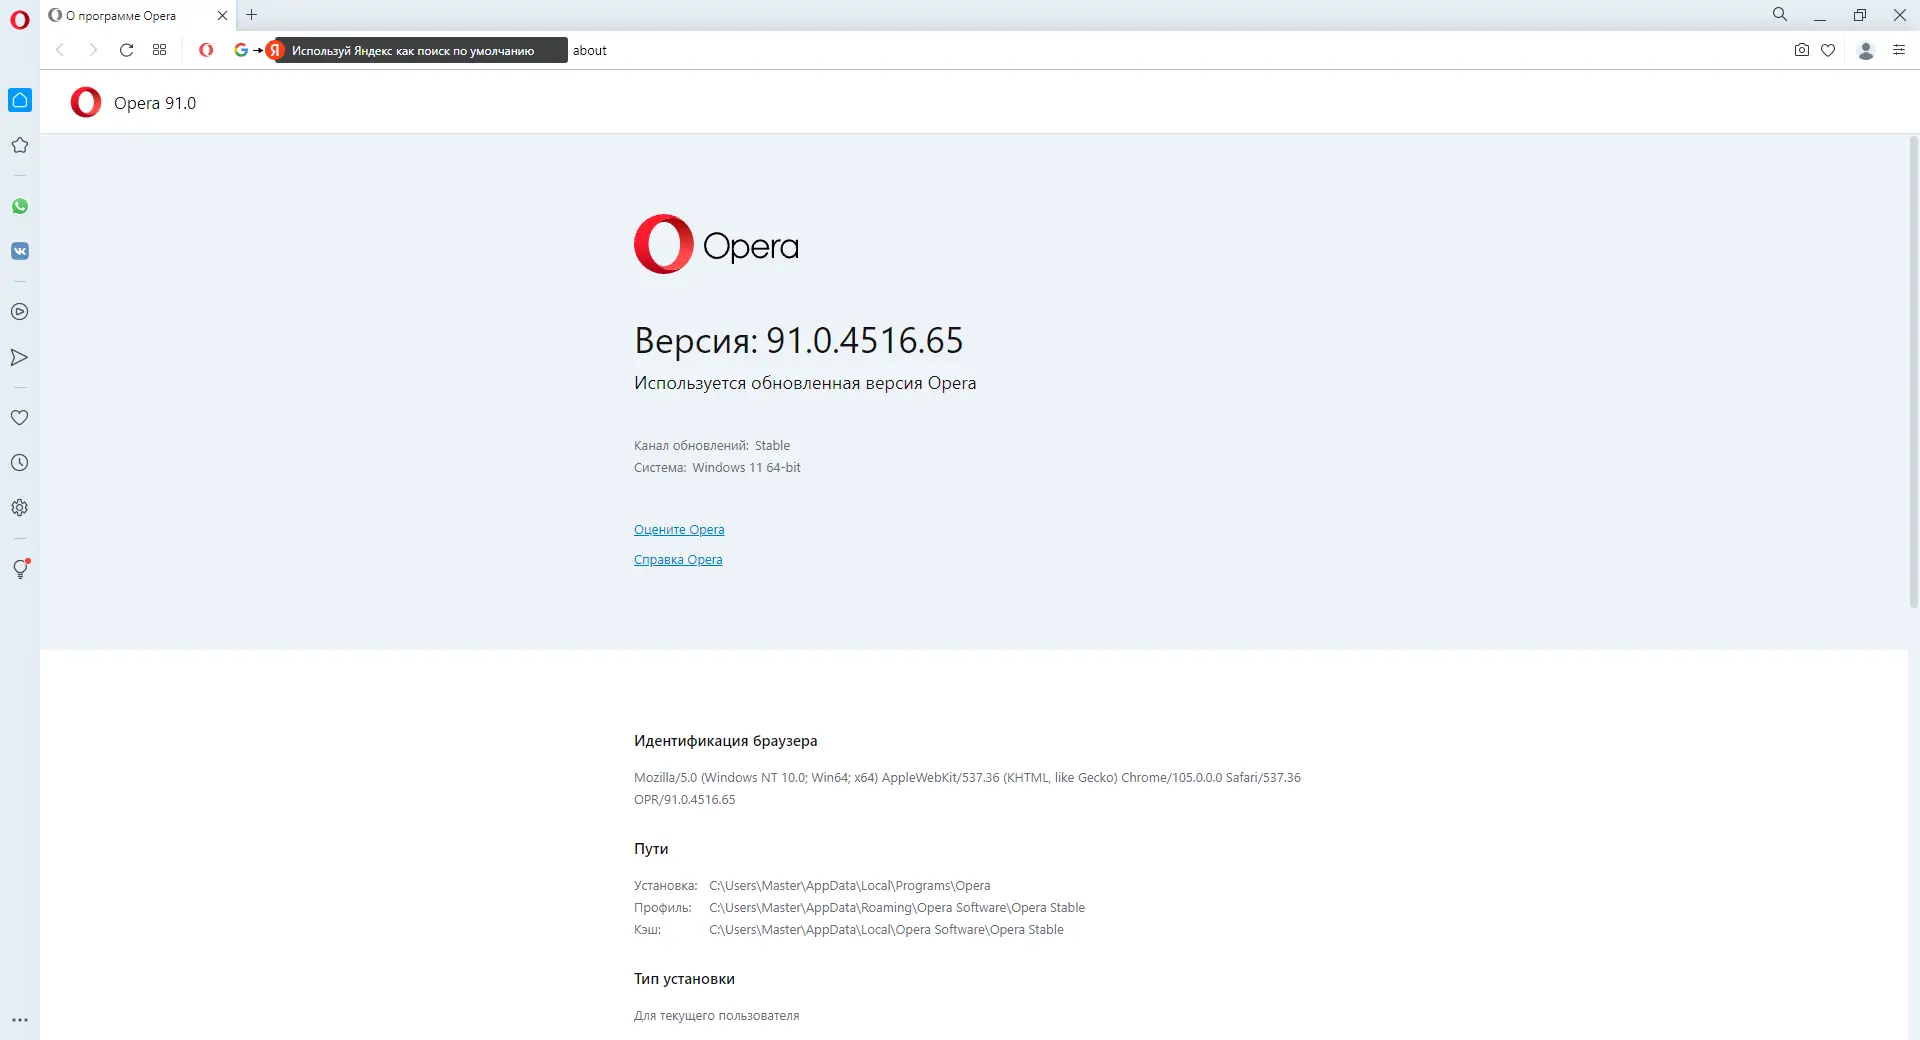The height and width of the screenshot is (1040, 1920).
Task: Restore down the Opera window
Action: (1860, 15)
